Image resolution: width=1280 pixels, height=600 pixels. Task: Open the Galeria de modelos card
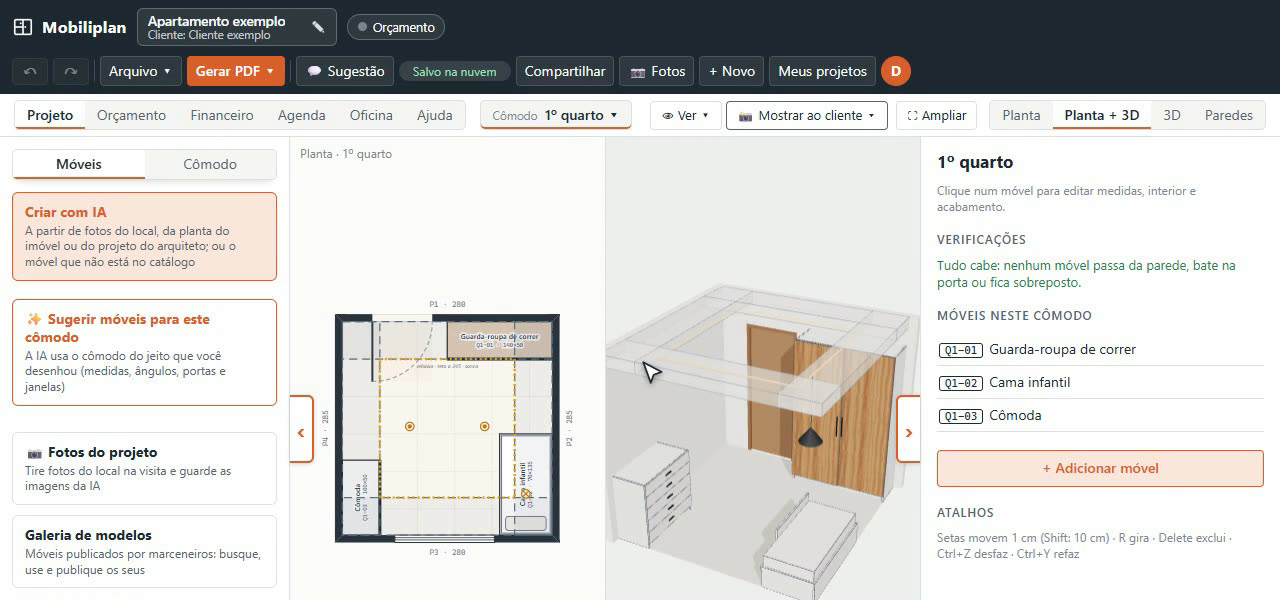[x=144, y=552]
